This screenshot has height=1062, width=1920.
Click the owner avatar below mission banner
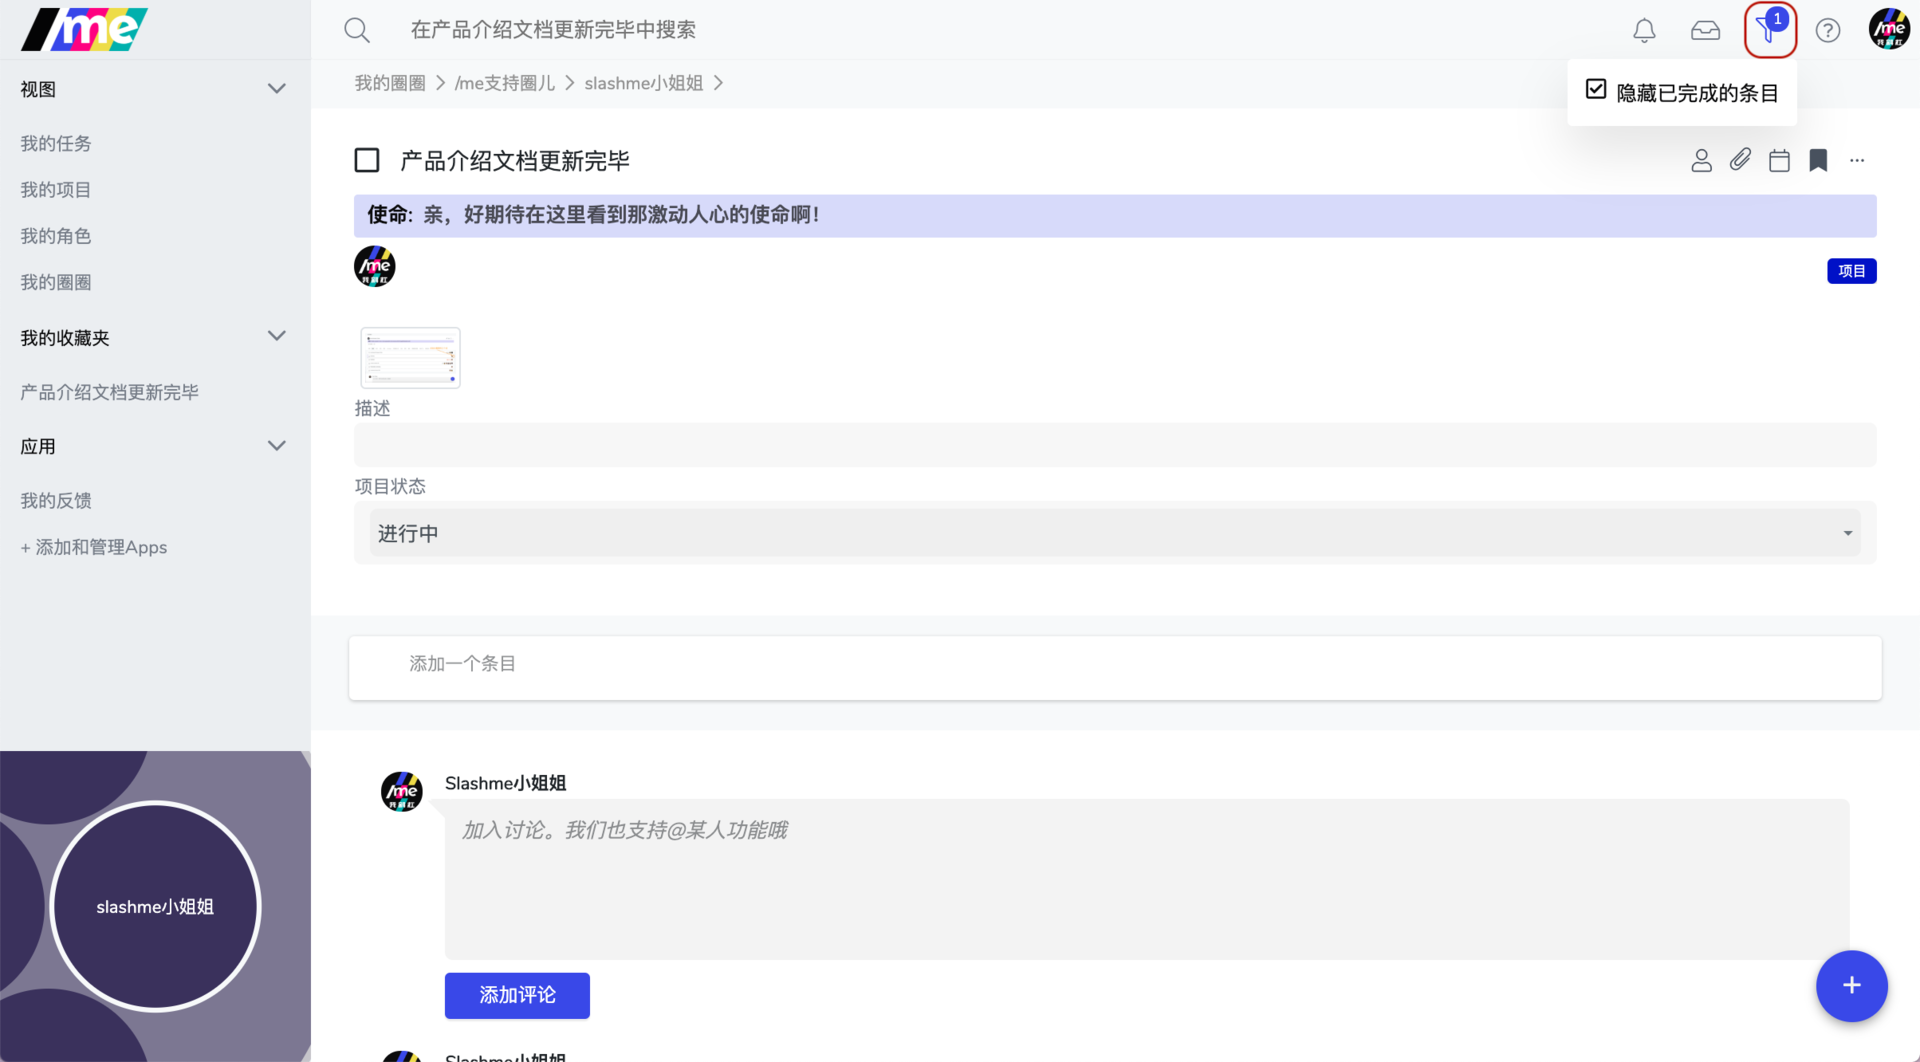[x=375, y=266]
